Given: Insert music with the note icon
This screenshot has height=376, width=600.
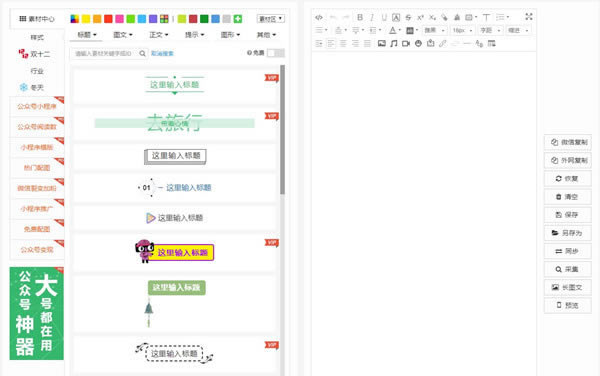Looking at the screenshot, I should (x=394, y=43).
